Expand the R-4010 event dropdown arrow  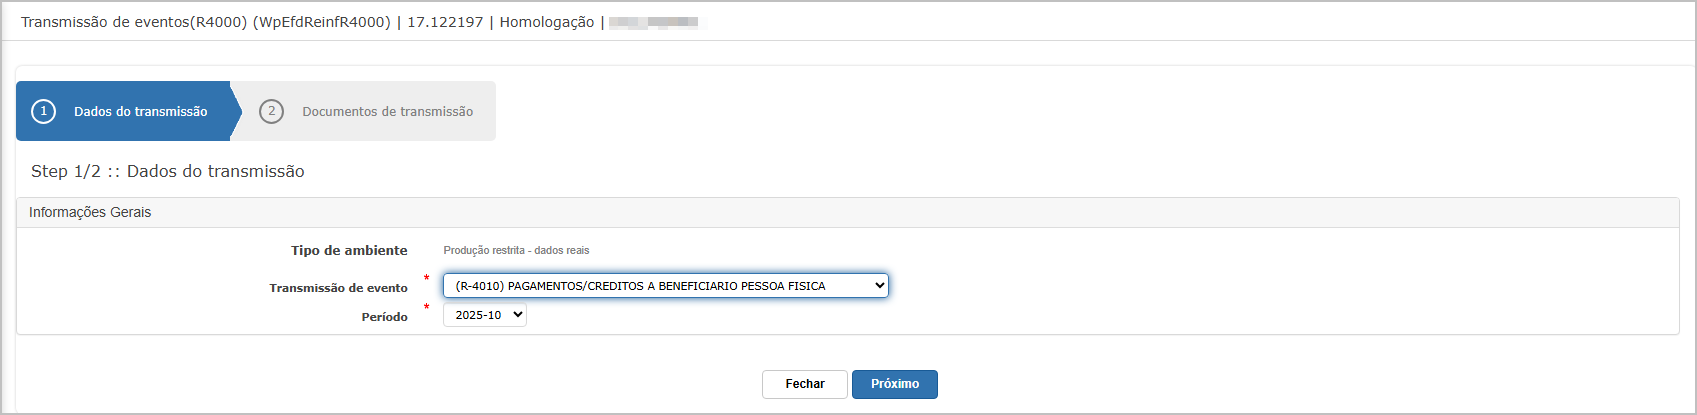tap(880, 286)
